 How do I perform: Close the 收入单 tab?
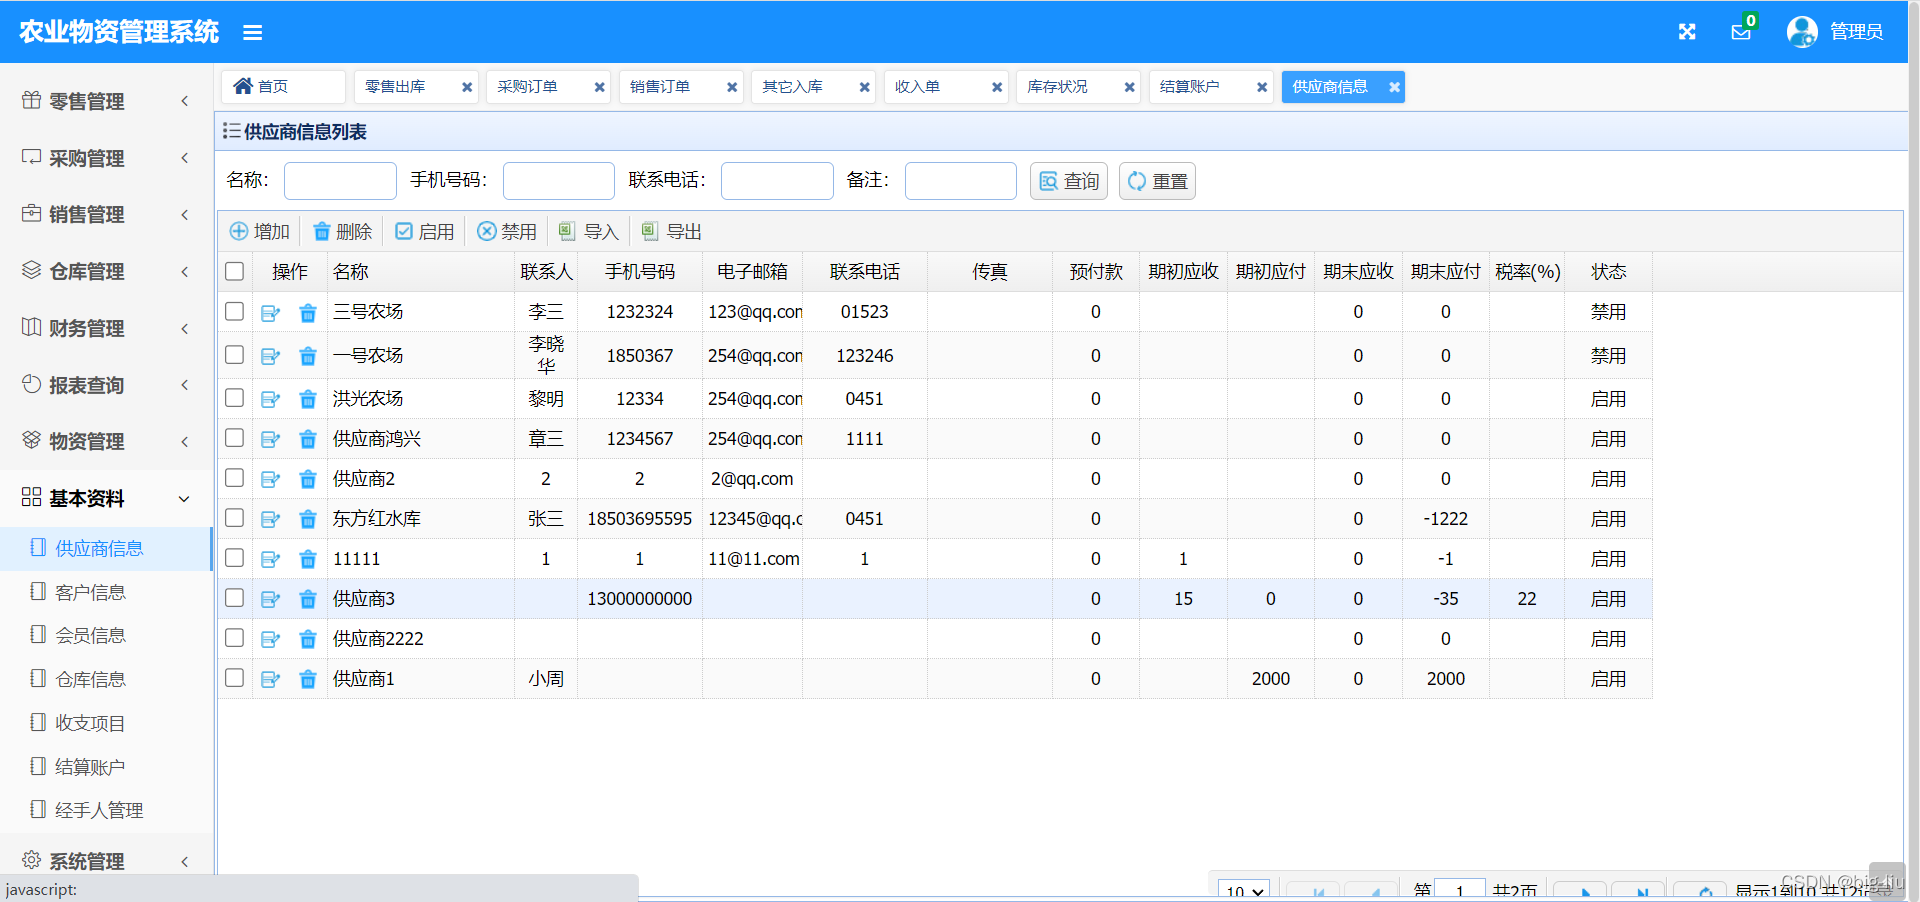[997, 87]
